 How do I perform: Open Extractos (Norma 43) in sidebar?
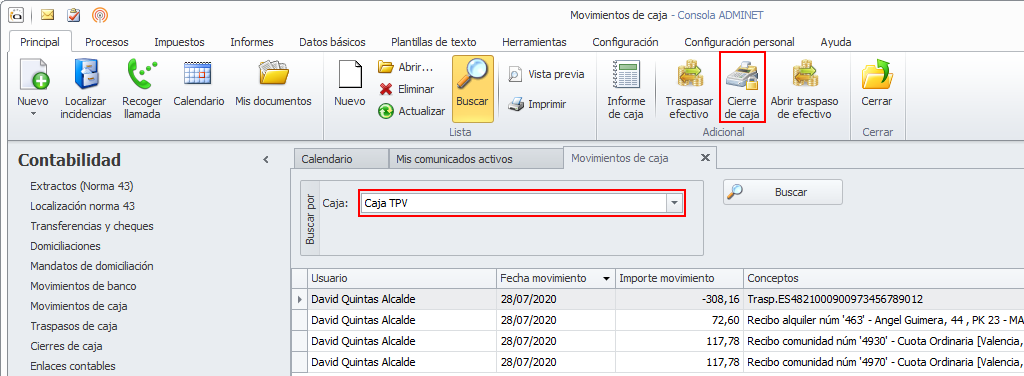coord(82,186)
